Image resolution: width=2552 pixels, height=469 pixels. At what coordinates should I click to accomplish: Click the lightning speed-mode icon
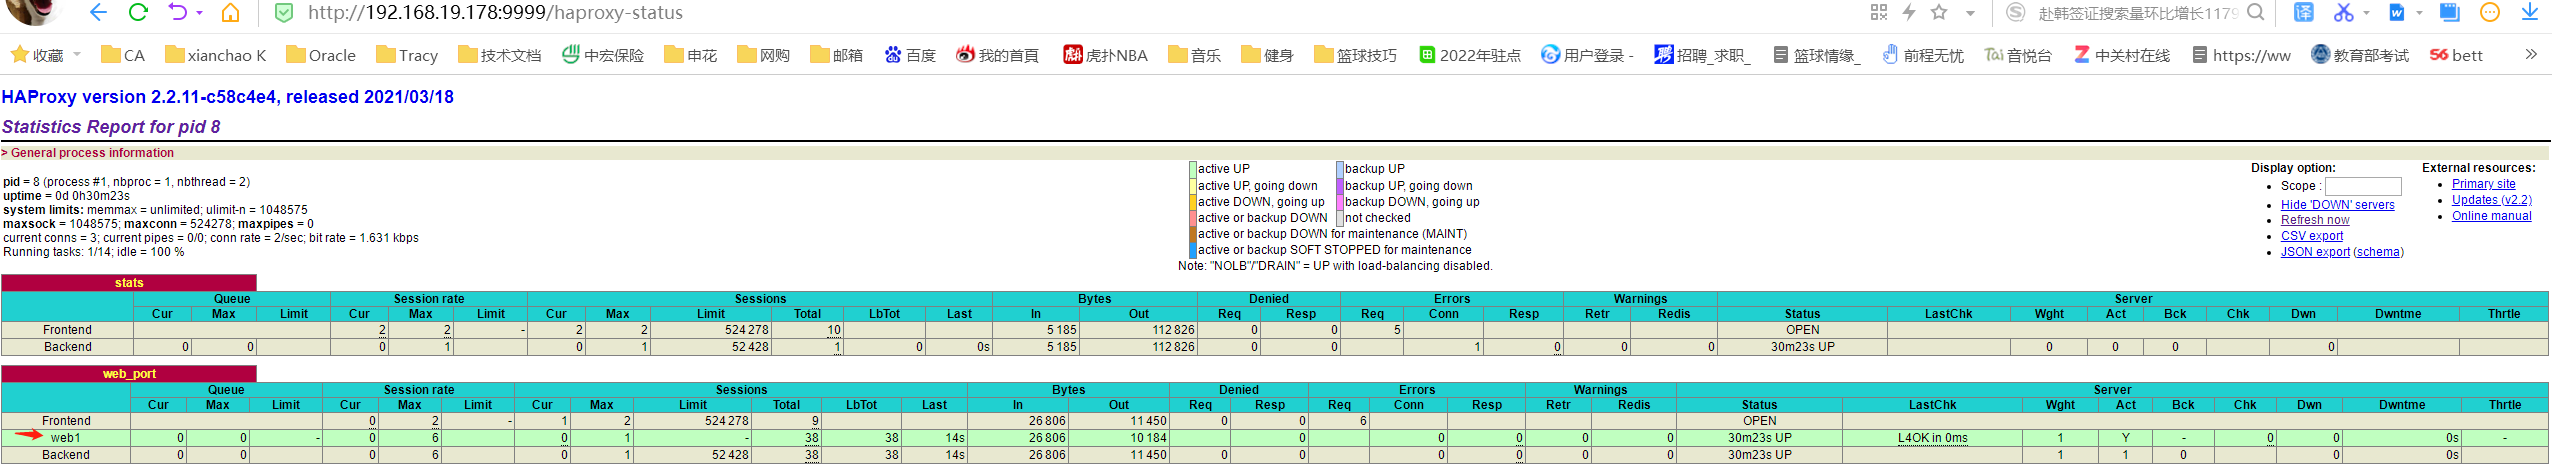coord(1908,12)
